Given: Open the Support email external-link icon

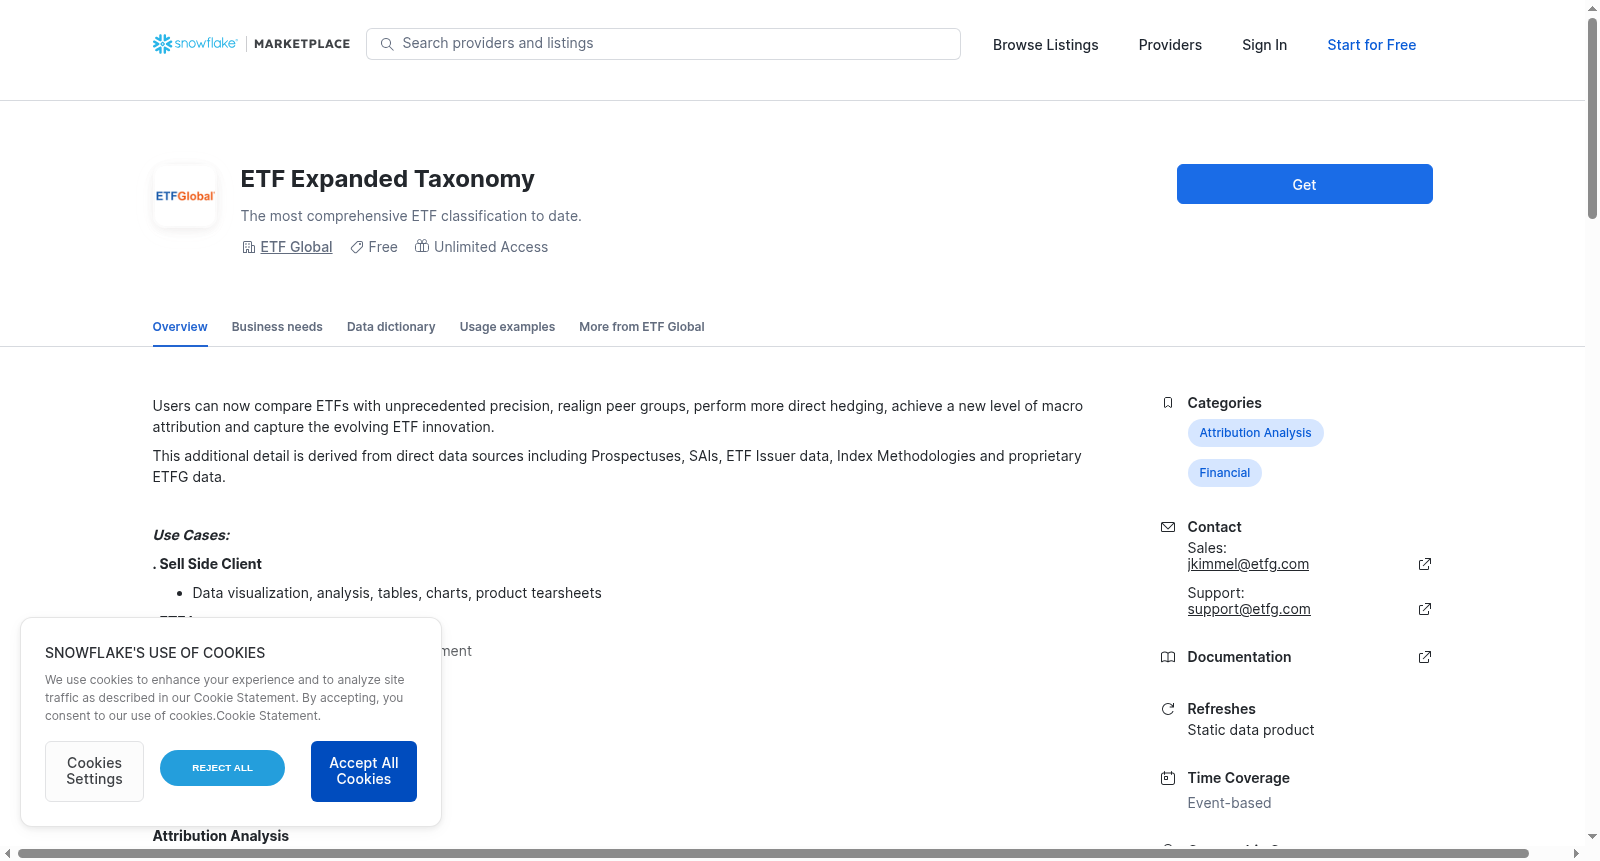Looking at the screenshot, I should coord(1425,609).
